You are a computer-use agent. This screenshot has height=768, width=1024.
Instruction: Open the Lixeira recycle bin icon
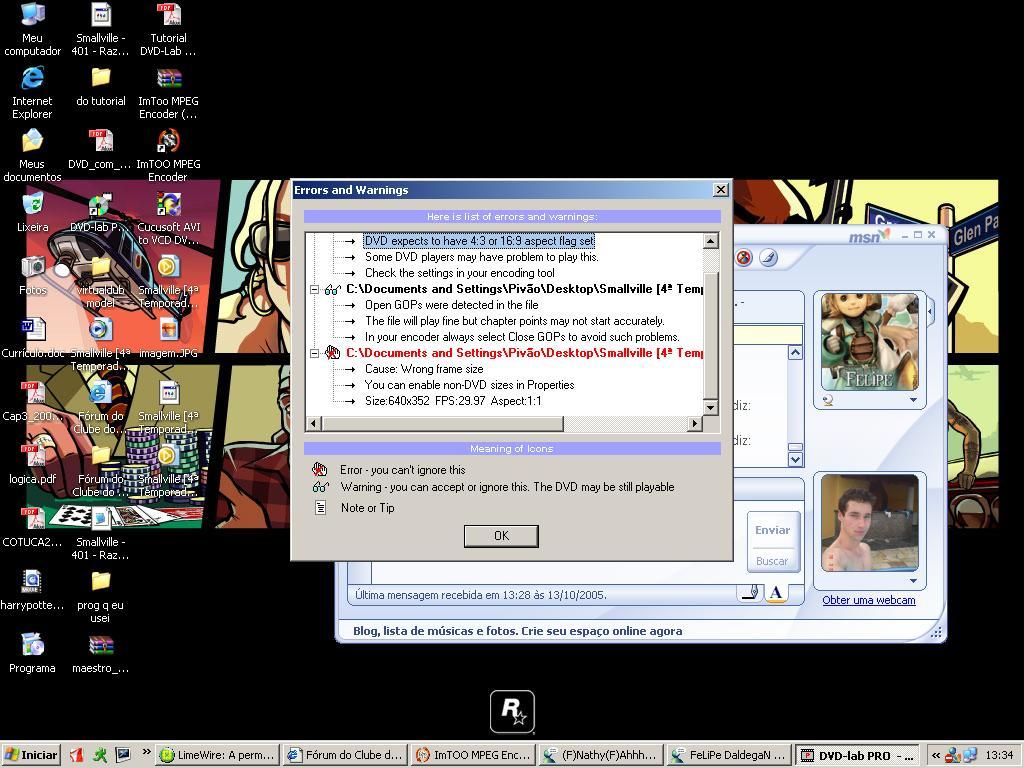click(x=33, y=212)
